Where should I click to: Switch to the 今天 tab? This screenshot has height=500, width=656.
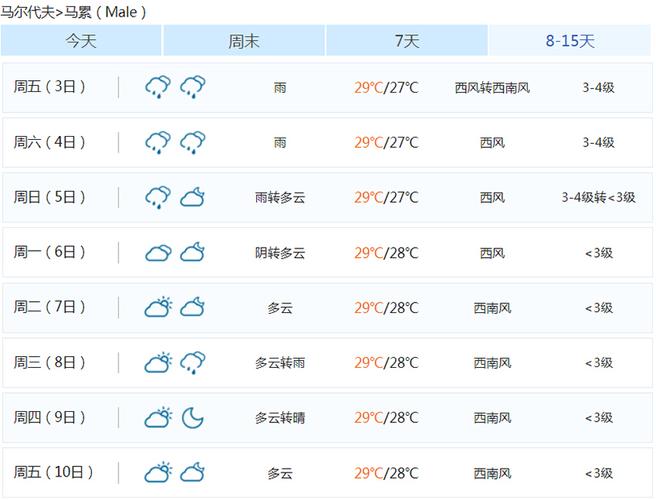[81, 41]
